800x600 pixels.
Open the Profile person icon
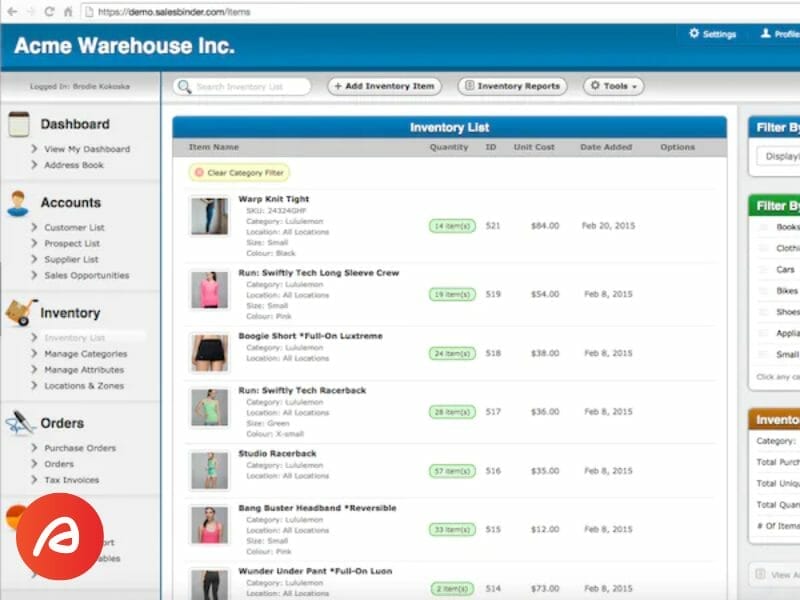pos(765,34)
